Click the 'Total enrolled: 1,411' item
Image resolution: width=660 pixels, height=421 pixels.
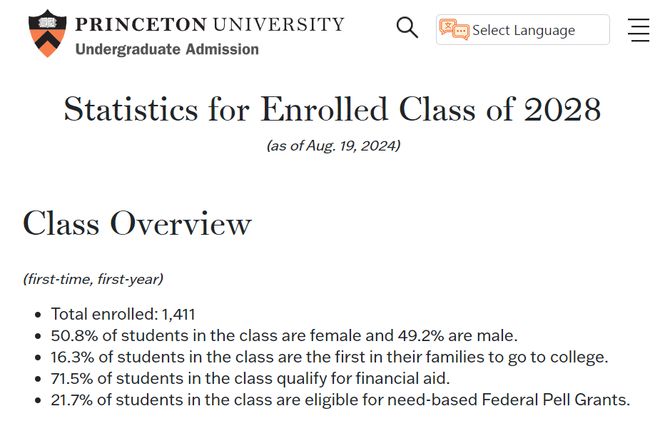(123, 314)
